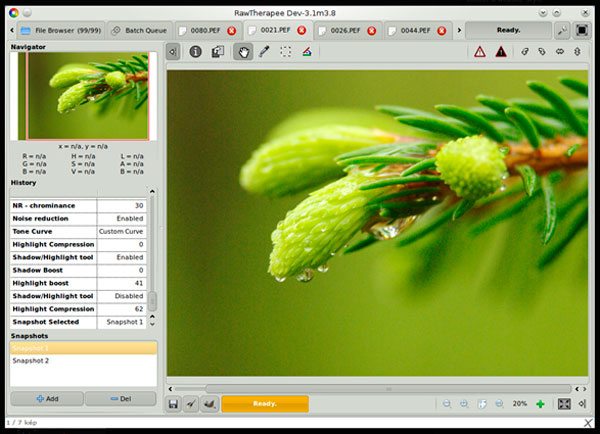
Task: Open the image info overlay
Action: (x=196, y=52)
